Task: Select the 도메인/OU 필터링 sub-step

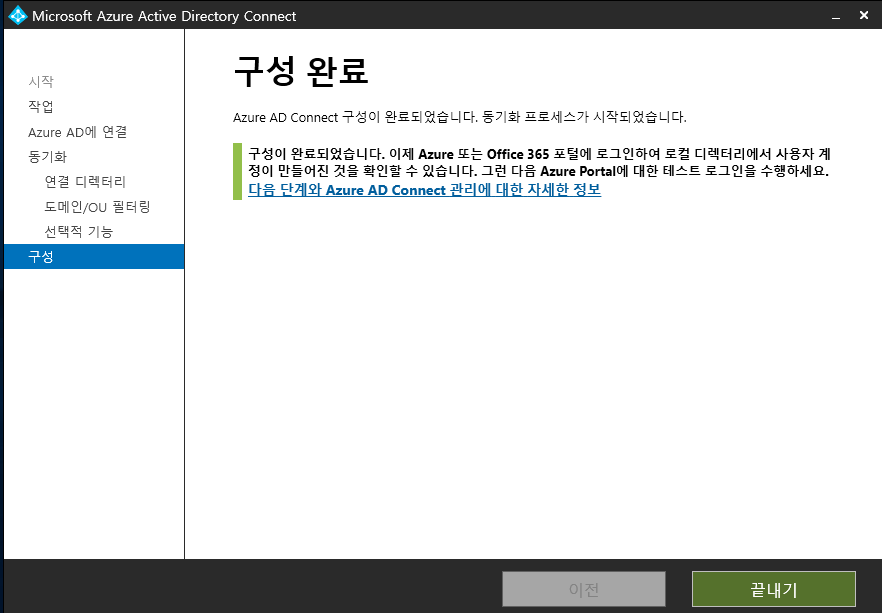Action: (97, 206)
